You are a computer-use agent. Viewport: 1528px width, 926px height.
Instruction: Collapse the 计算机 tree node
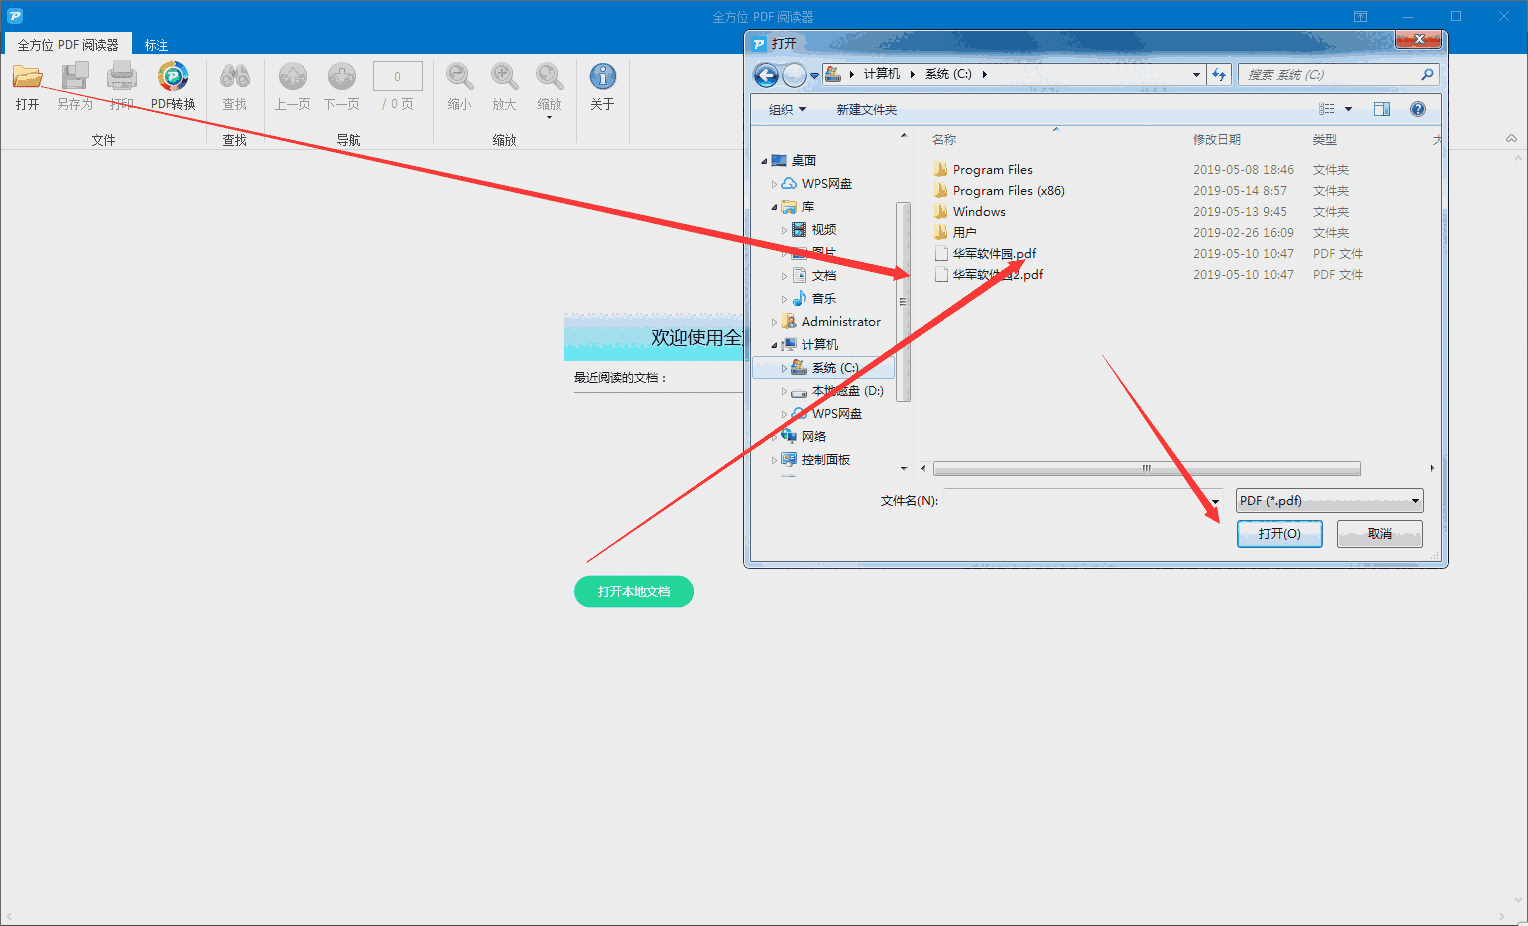click(x=774, y=345)
